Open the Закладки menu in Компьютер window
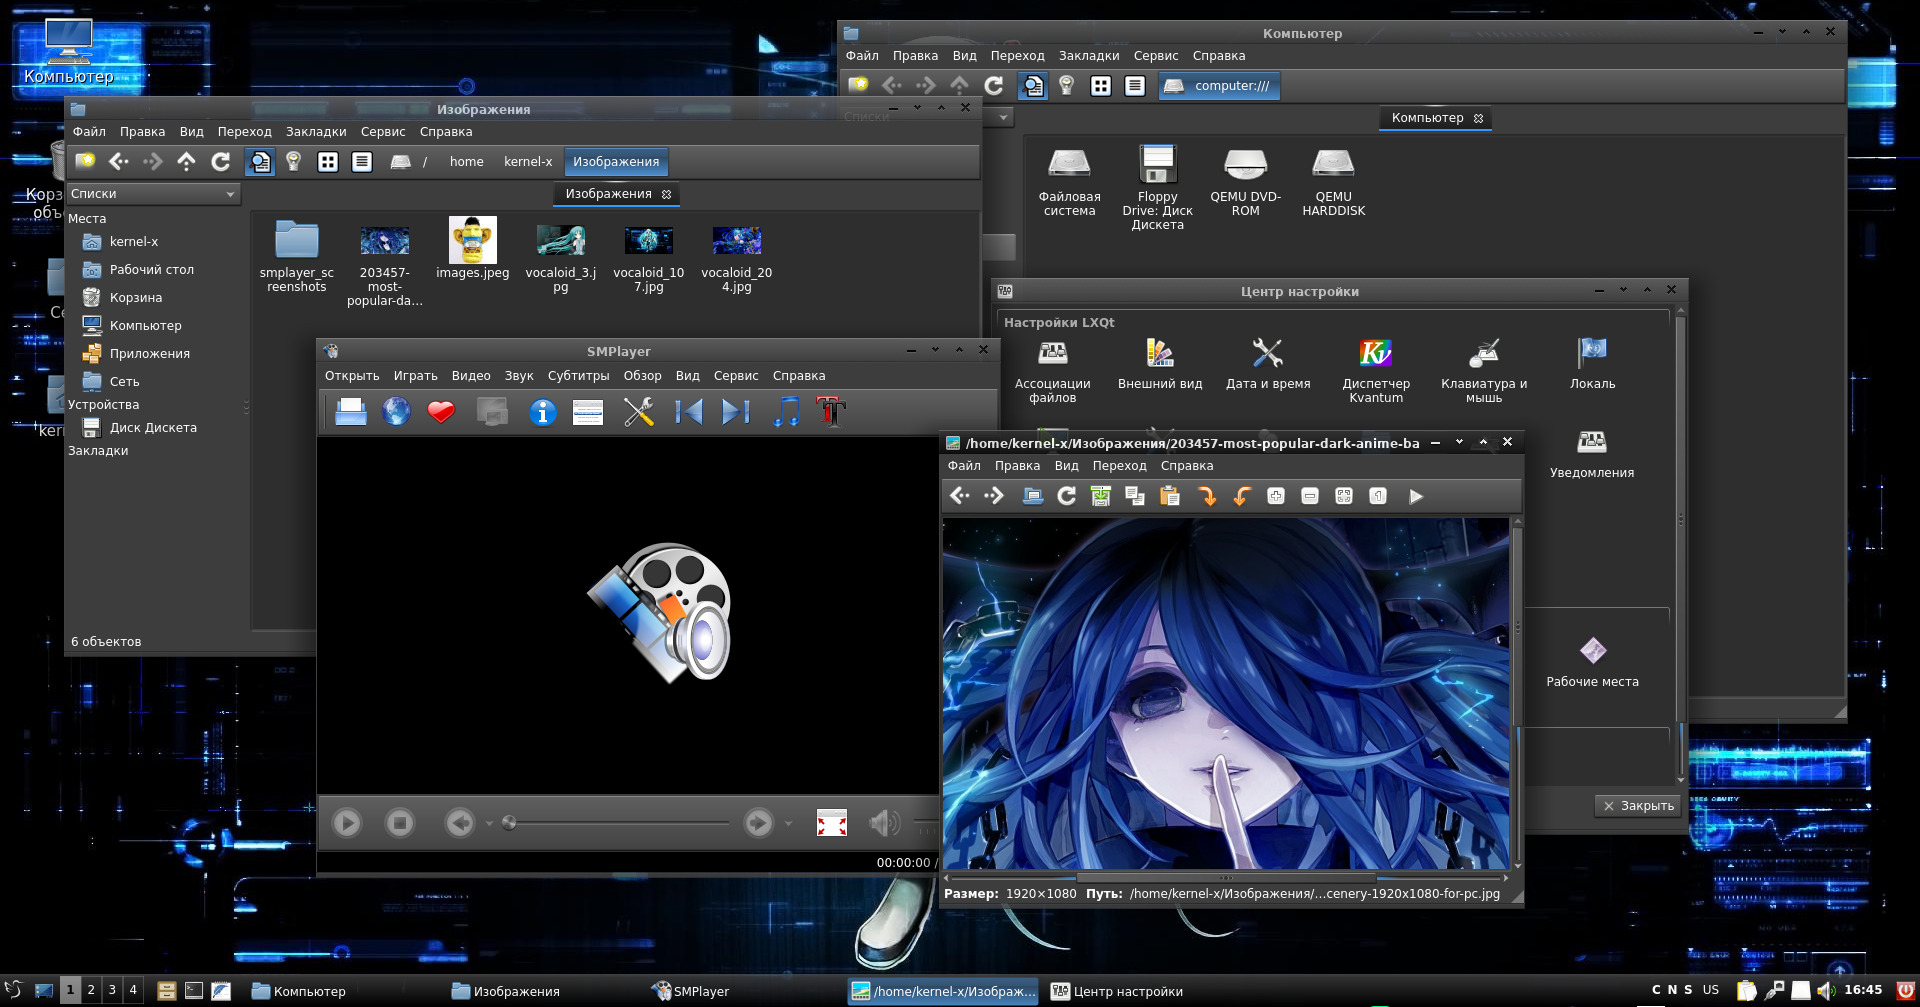Viewport: 1920px width, 1007px height. click(x=1089, y=56)
